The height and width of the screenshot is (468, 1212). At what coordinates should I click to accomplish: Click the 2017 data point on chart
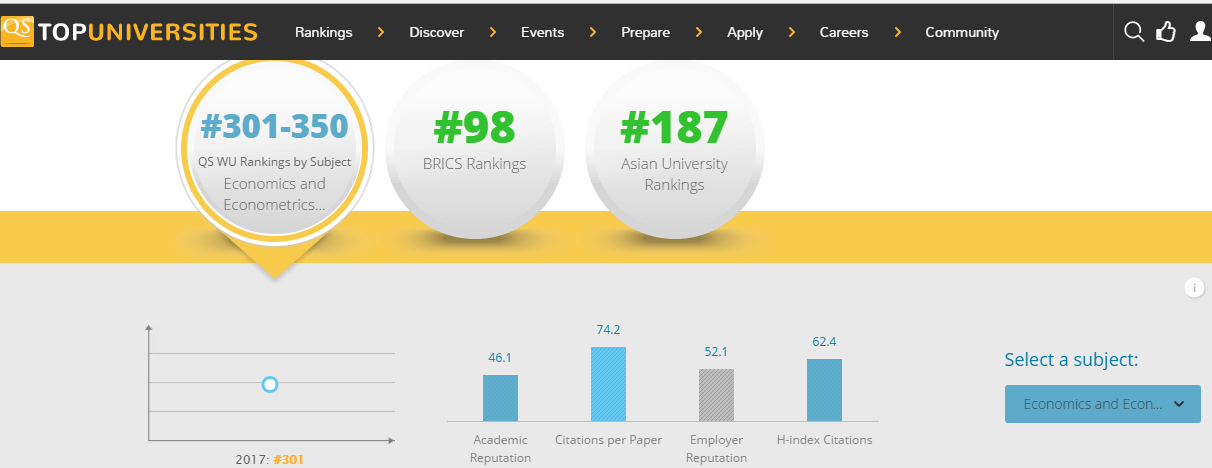(269, 384)
